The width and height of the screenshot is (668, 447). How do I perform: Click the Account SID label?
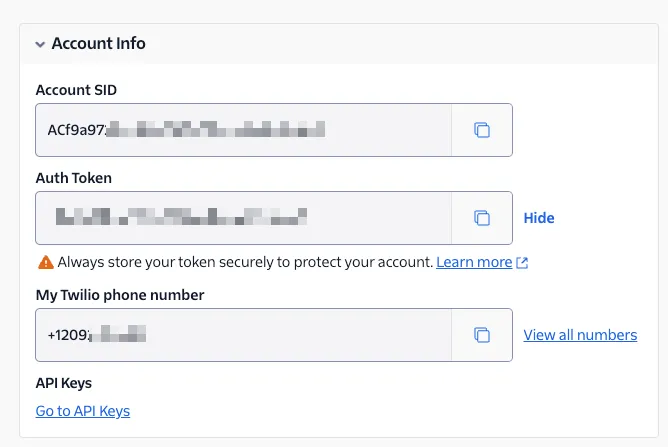click(x=76, y=90)
